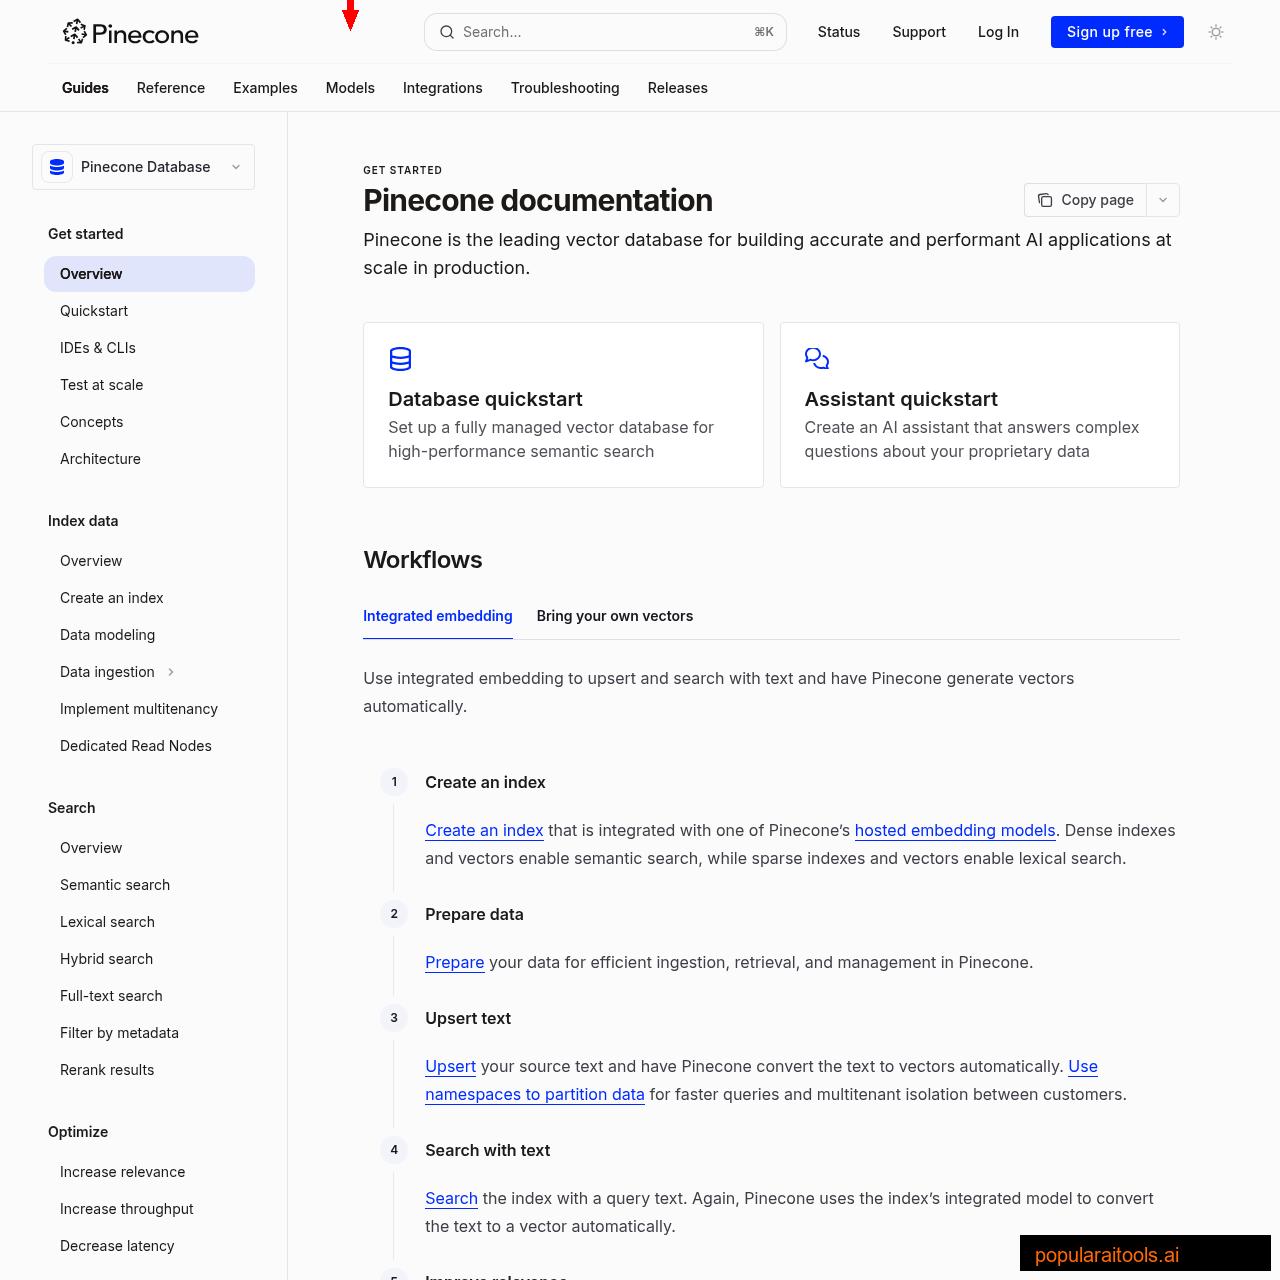Focus the Search input field
The height and width of the screenshot is (1280, 1280).
[606, 32]
